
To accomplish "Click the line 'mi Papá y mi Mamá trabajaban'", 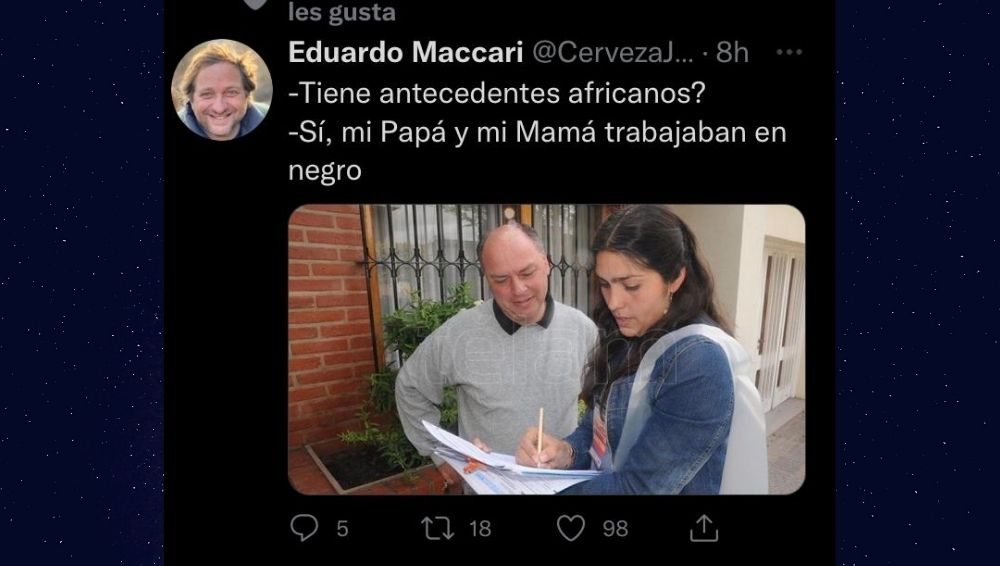I will pyautogui.click(x=544, y=133).
